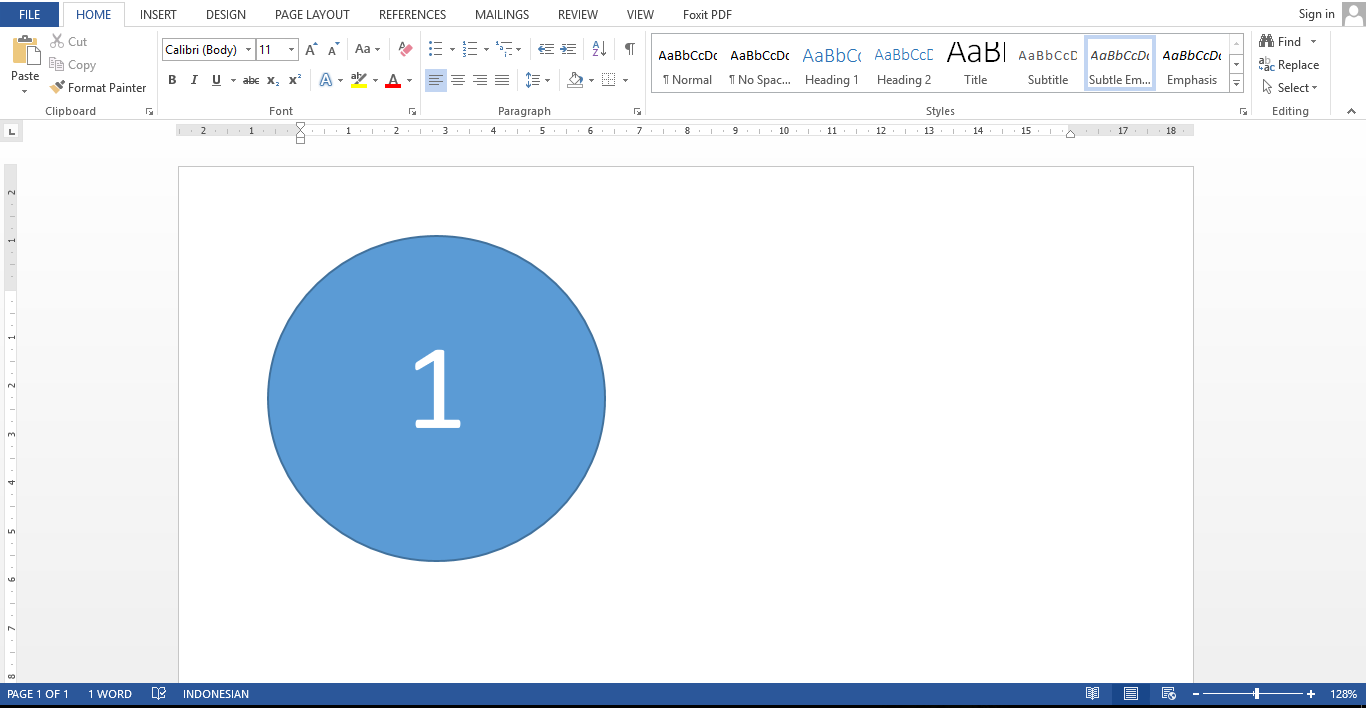Open the font color picker

409,80
